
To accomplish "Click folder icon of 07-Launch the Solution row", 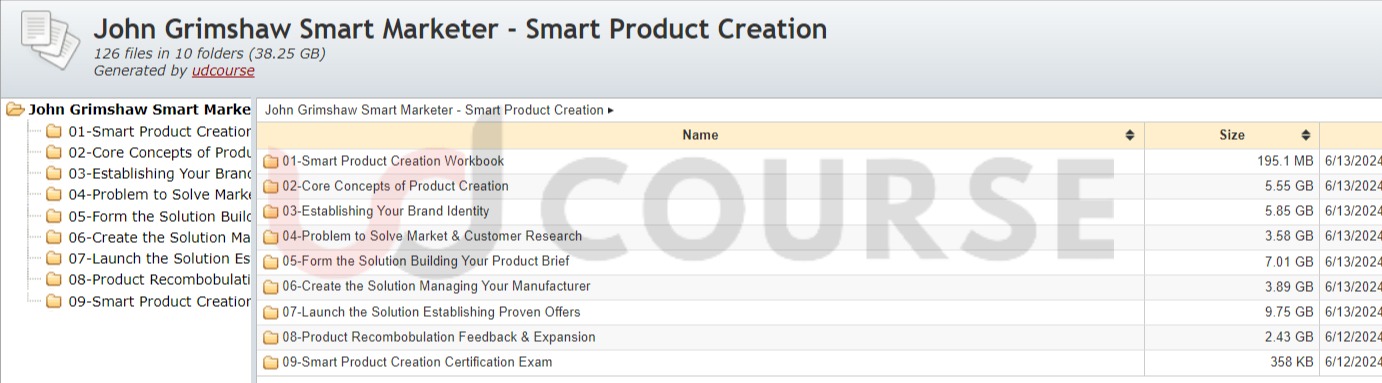I will pyautogui.click(x=271, y=313).
